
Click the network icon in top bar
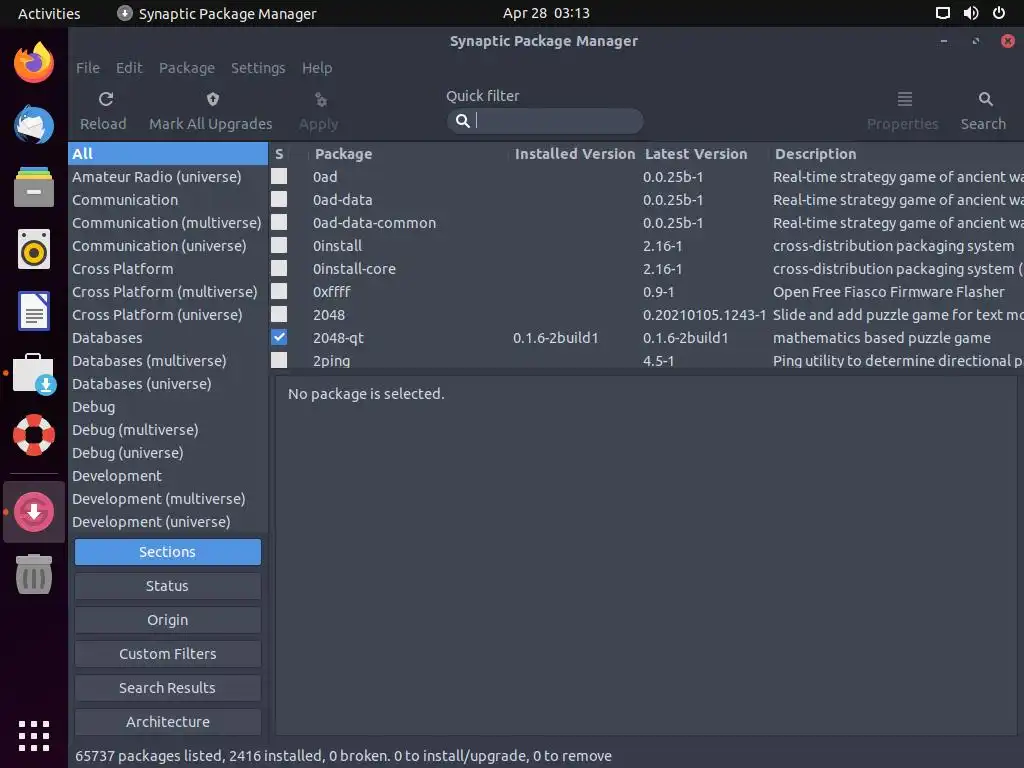point(942,13)
